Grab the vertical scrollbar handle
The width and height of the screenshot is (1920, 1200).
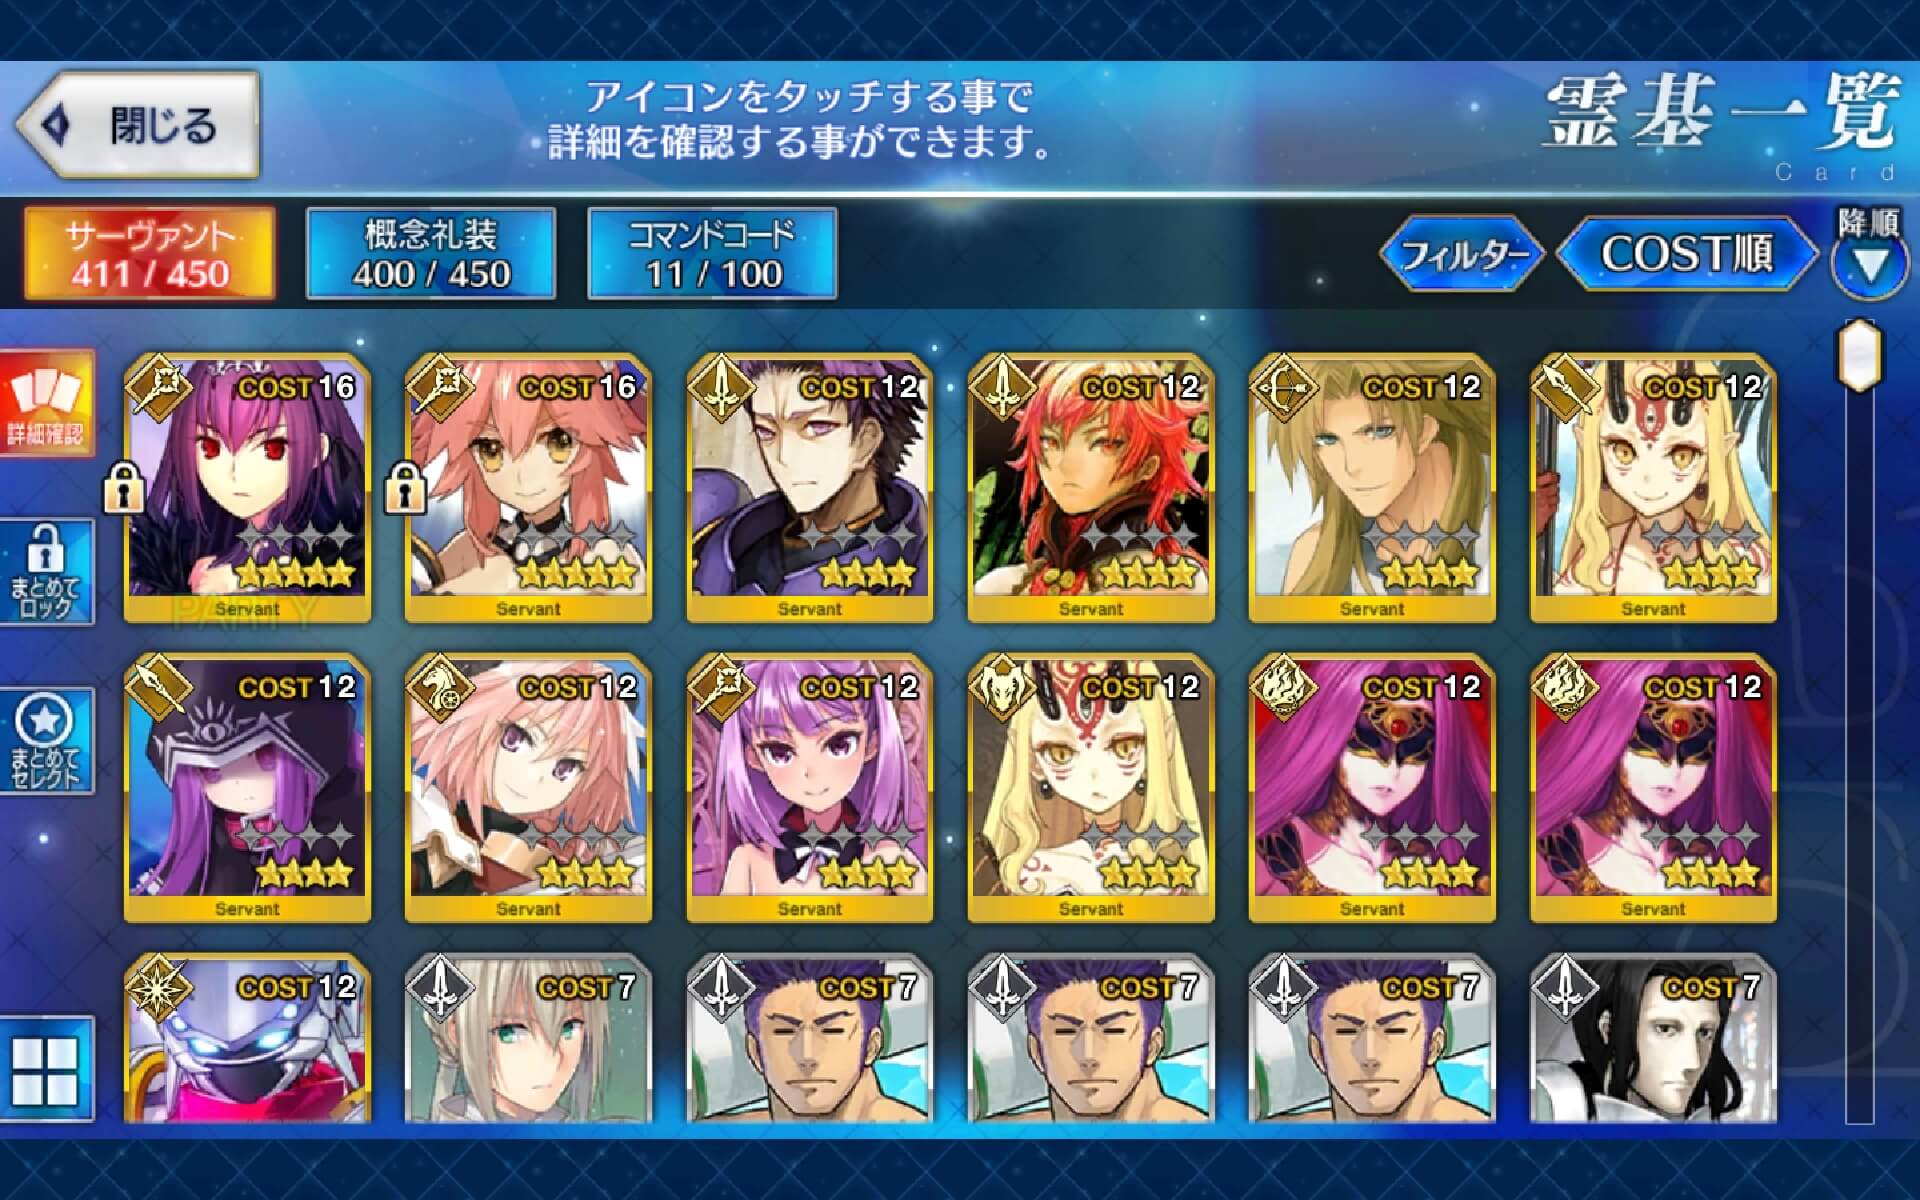(1859, 355)
